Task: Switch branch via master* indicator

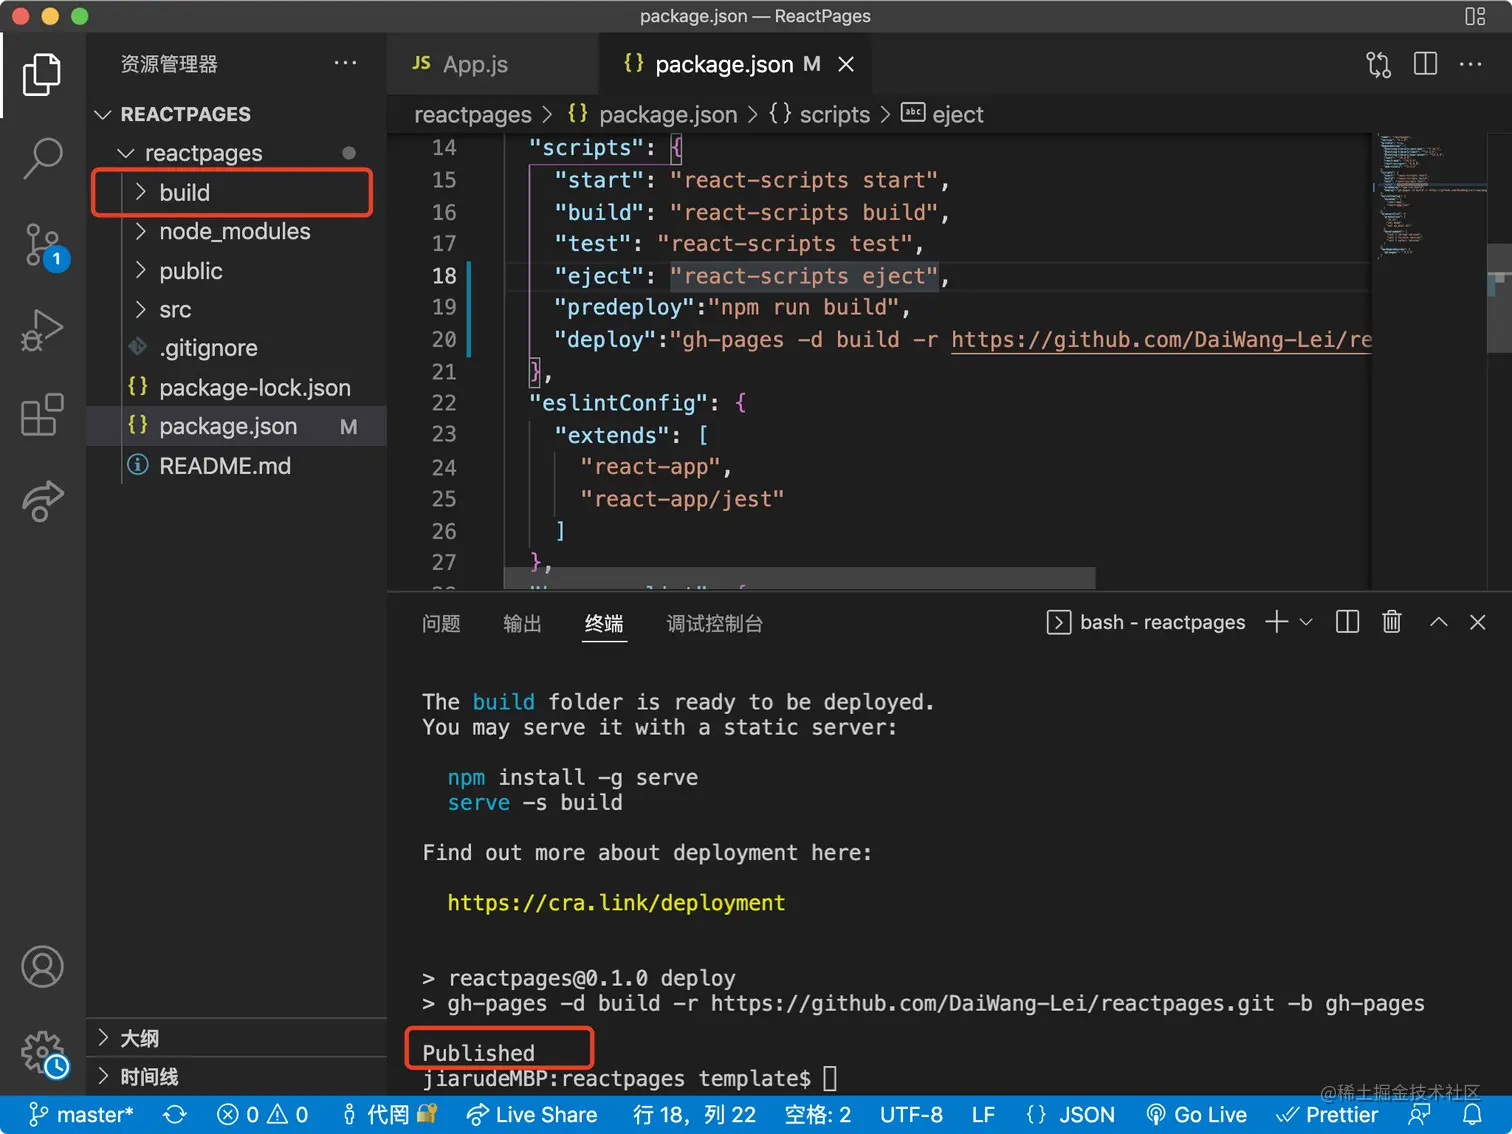Action: click(81, 1114)
